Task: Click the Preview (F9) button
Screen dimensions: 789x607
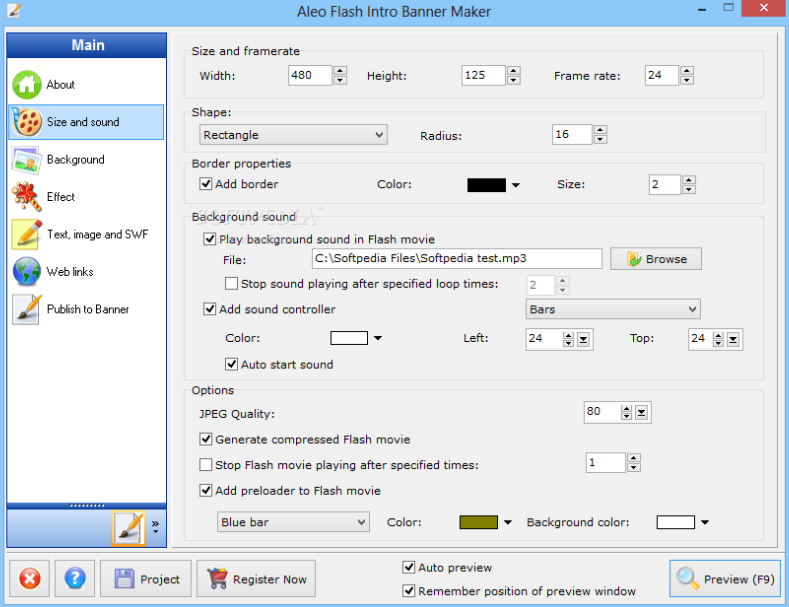Action: [x=724, y=578]
